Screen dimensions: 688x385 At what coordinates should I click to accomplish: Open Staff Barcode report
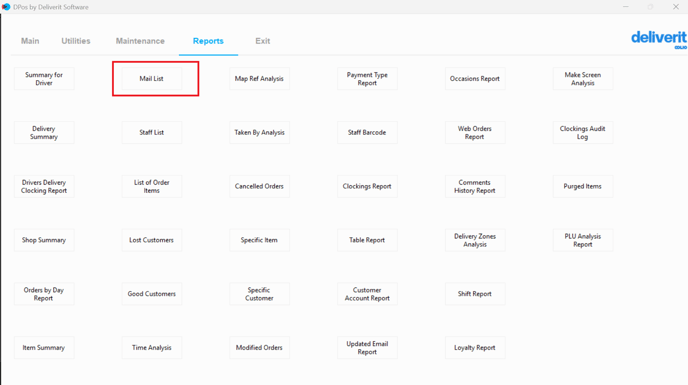click(x=367, y=133)
